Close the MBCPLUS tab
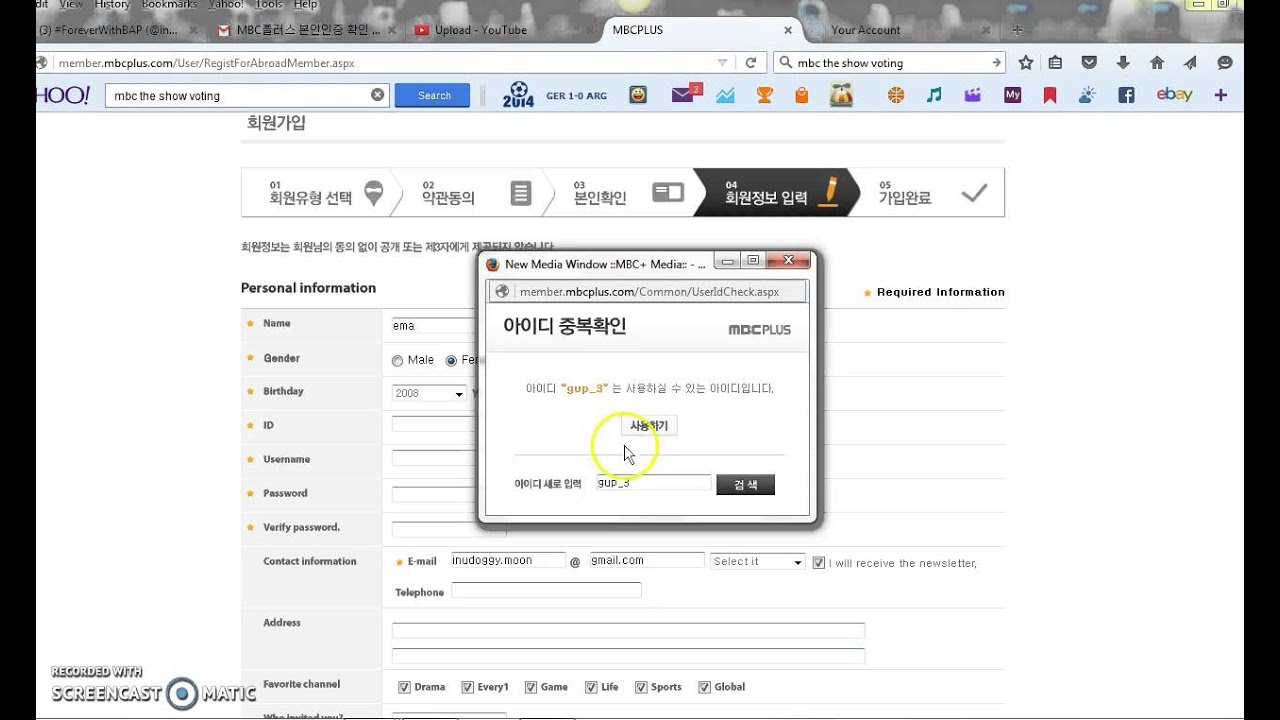The width and height of the screenshot is (1280, 720). [x=788, y=30]
